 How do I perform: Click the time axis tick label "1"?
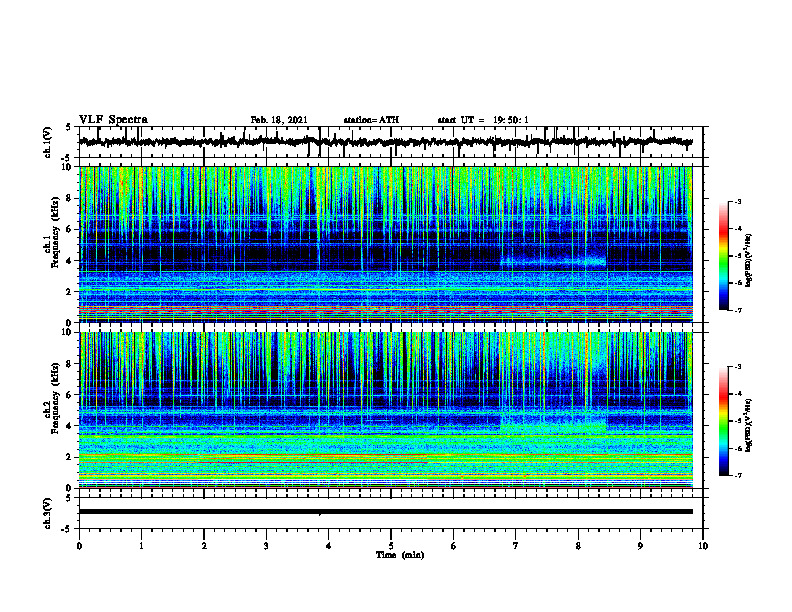[x=141, y=546]
